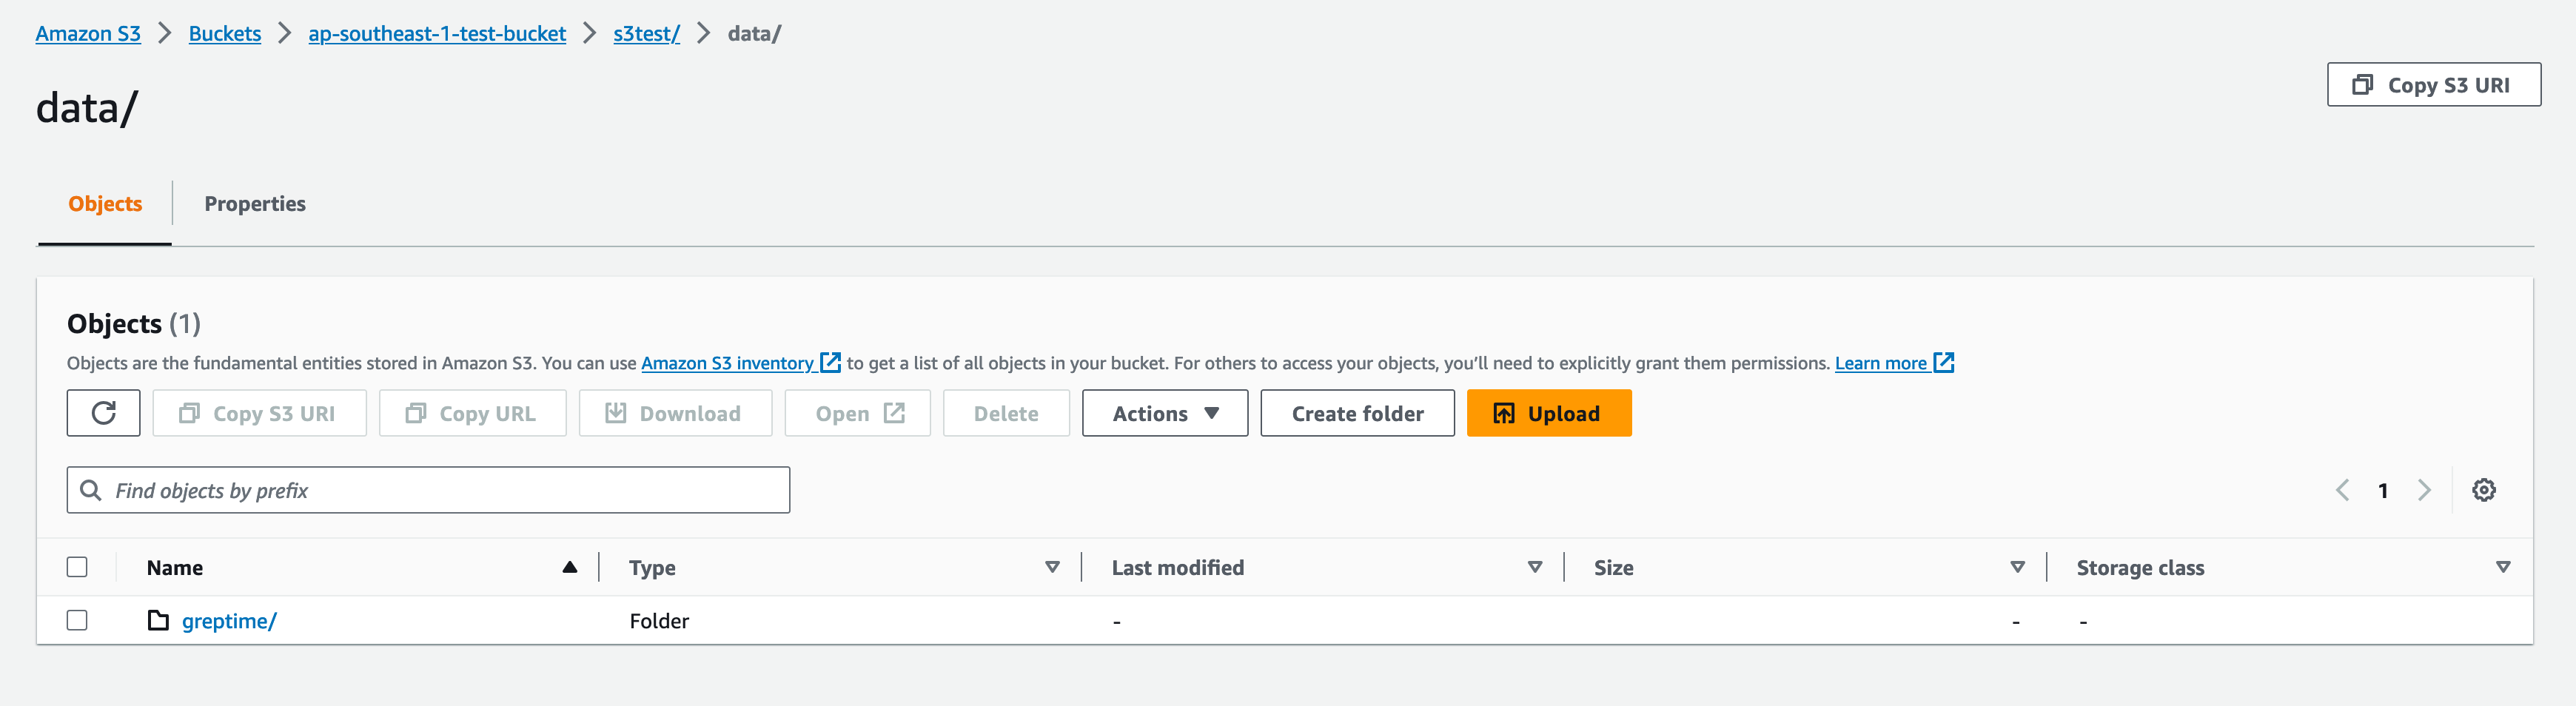Expand the Actions dropdown
The width and height of the screenshot is (2576, 706).
[x=1164, y=413]
